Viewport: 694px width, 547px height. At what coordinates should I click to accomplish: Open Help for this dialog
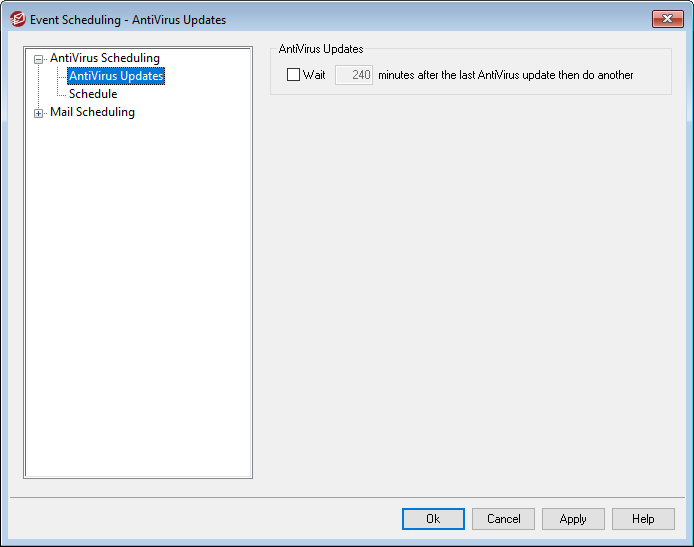[643, 519]
